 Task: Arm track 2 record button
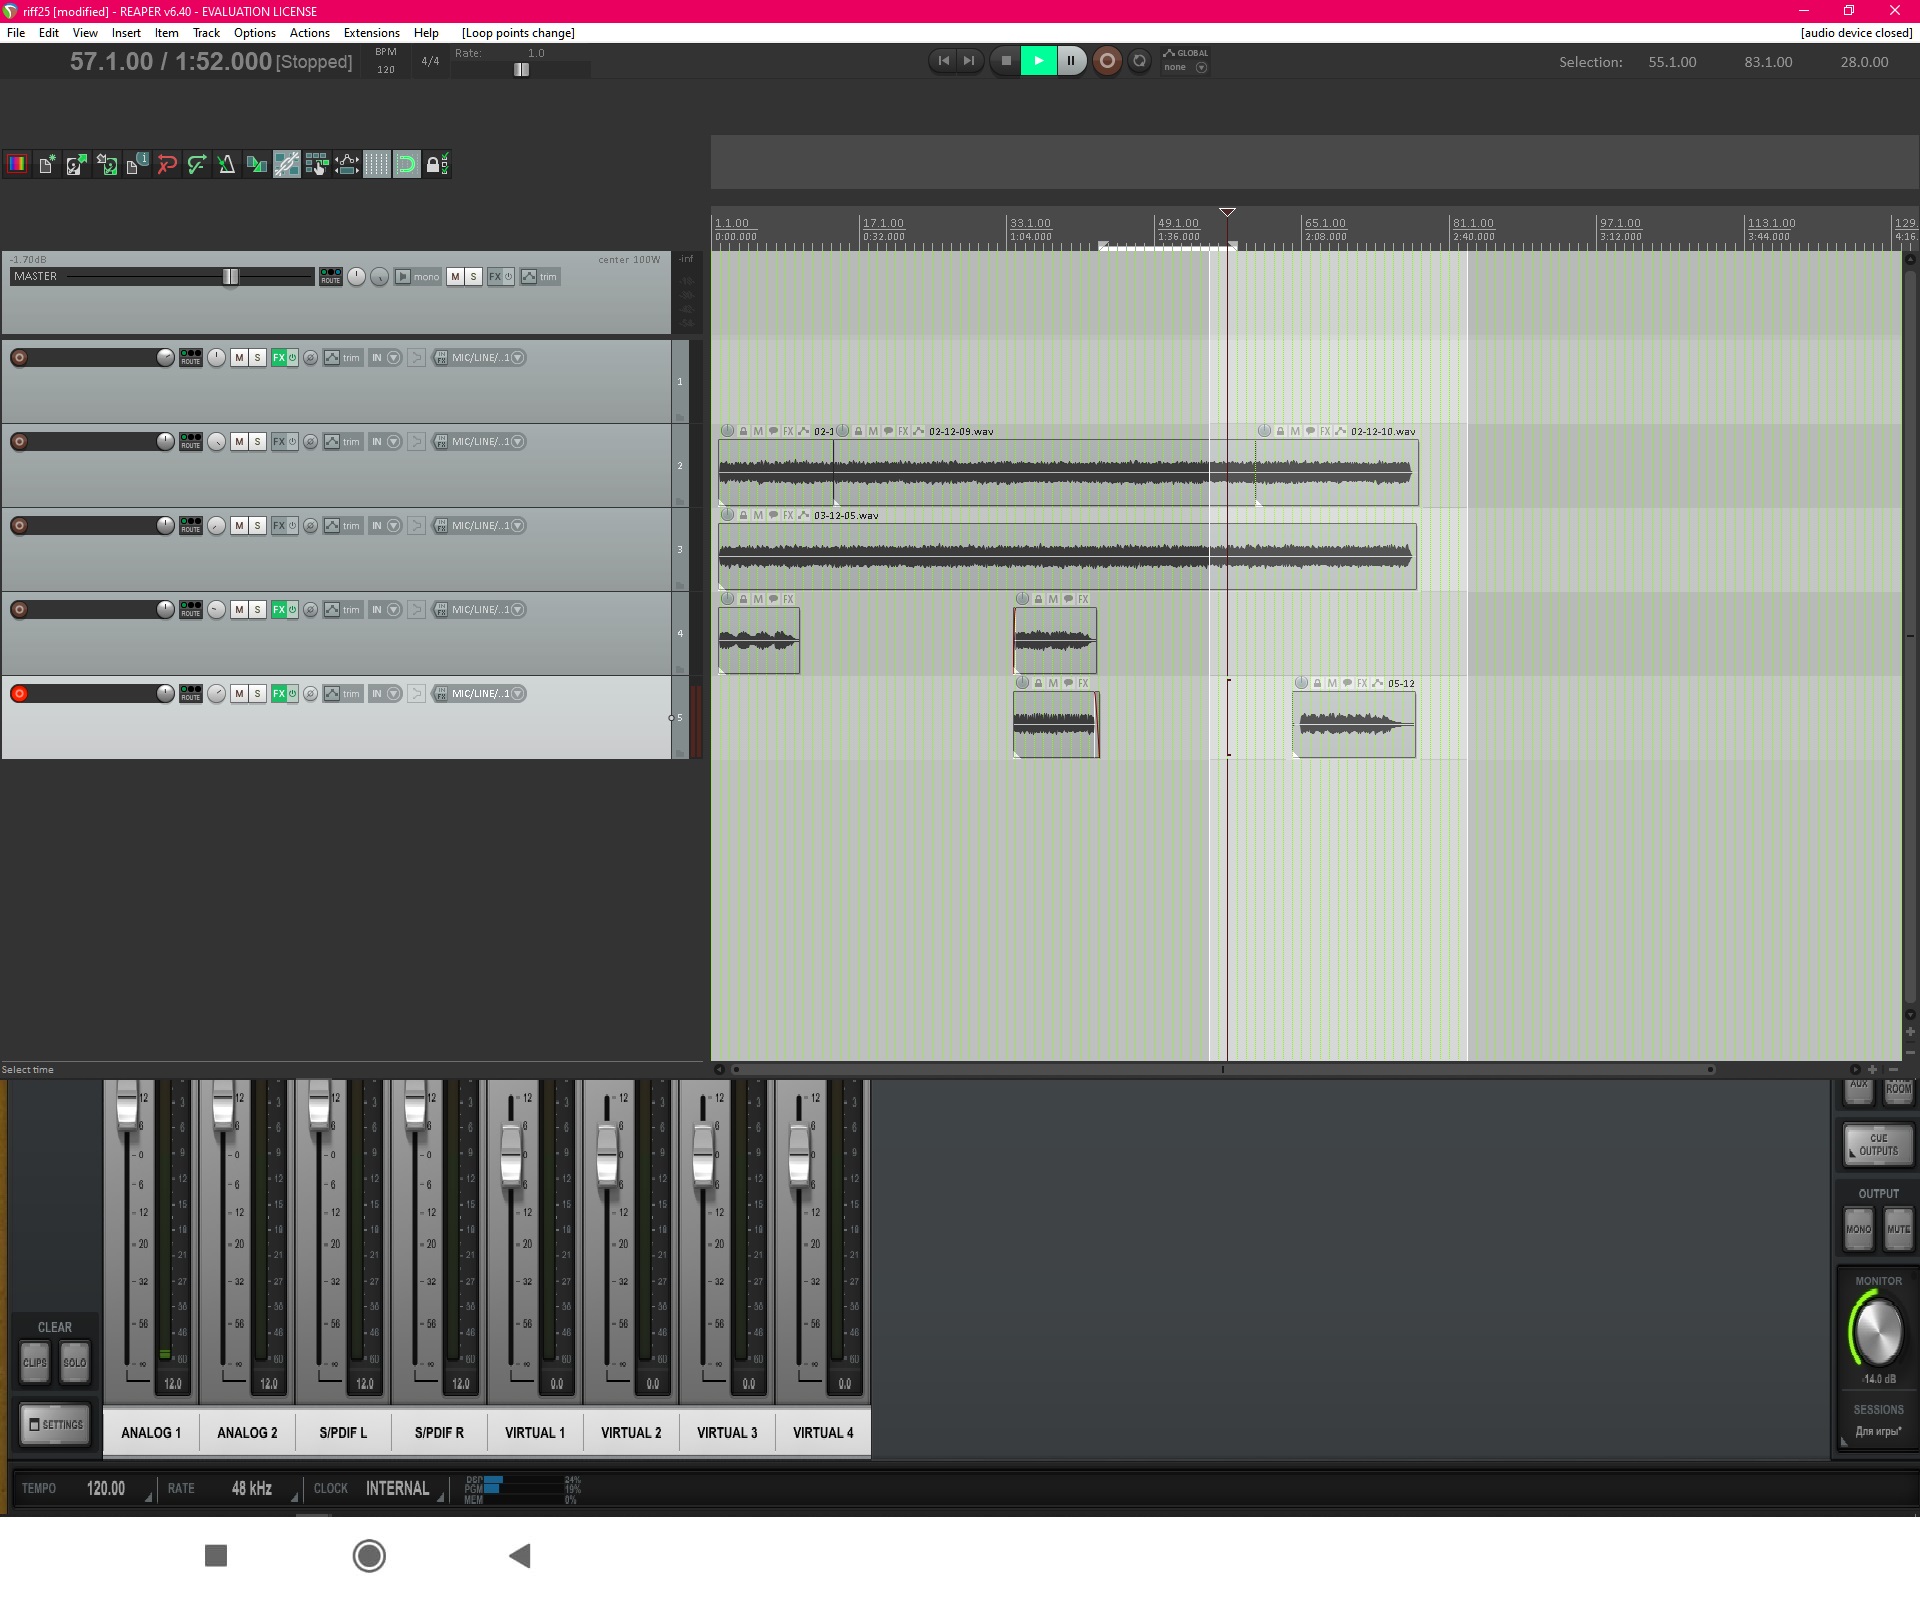coord(19,442)
